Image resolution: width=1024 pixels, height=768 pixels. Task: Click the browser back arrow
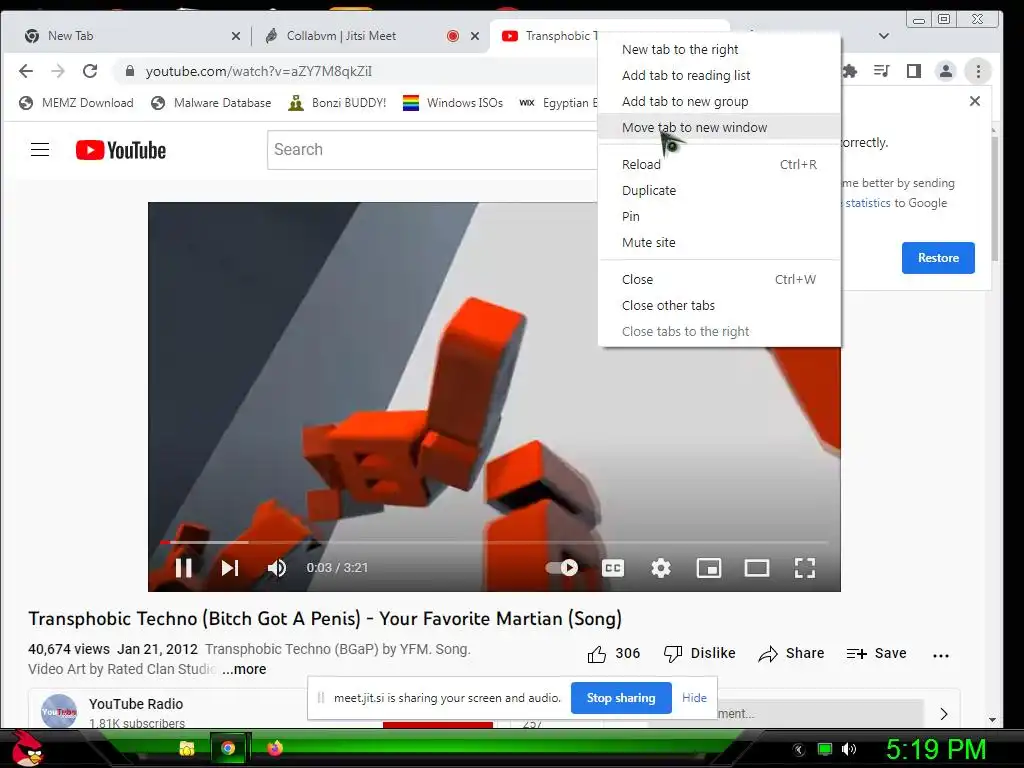click(x=25, y=71)
